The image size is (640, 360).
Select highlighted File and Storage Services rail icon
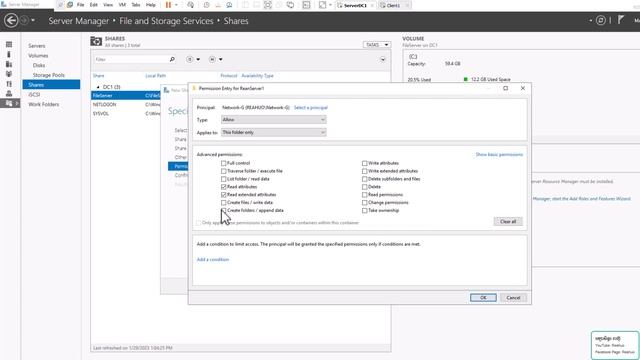tap(10, 103)
